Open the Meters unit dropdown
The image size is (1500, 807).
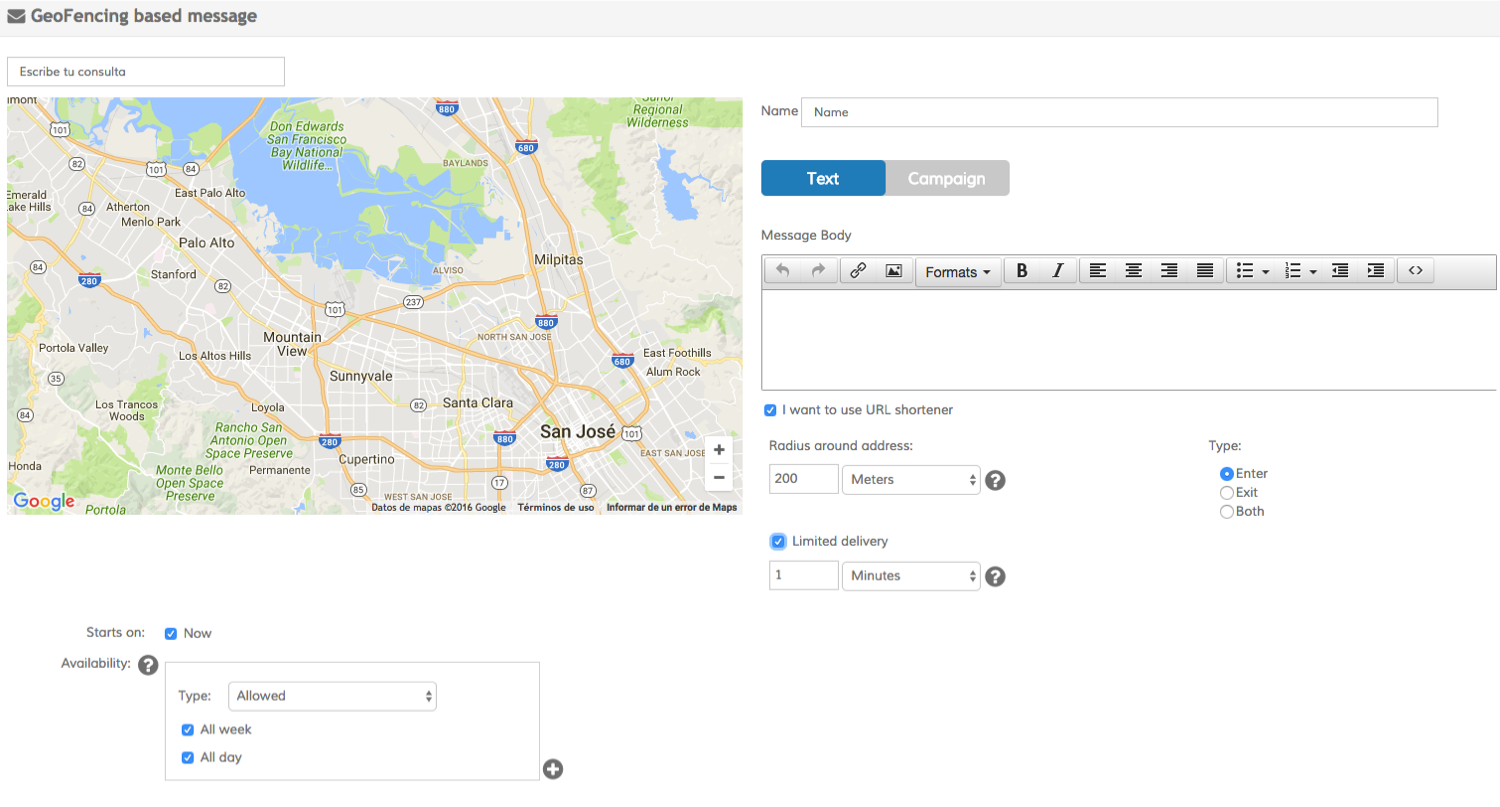point(911,480)
